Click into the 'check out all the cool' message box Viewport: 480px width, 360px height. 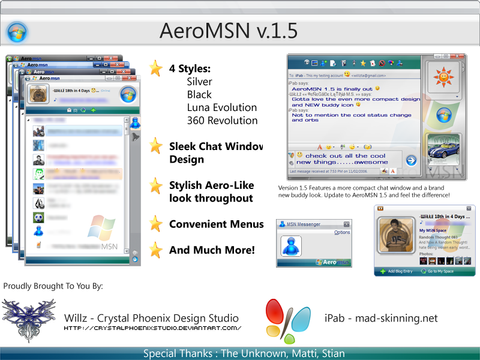[349, 159]
